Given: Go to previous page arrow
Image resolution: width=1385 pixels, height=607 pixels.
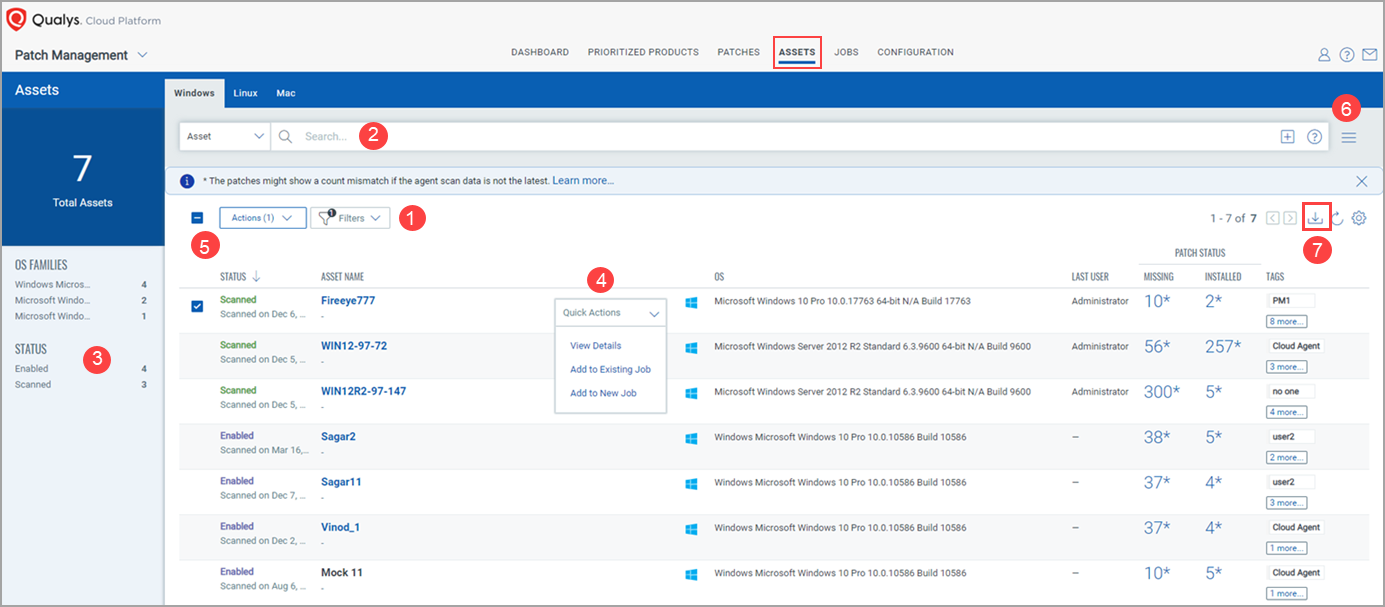Looking at the screenshot, I should tap(1273, 218).
